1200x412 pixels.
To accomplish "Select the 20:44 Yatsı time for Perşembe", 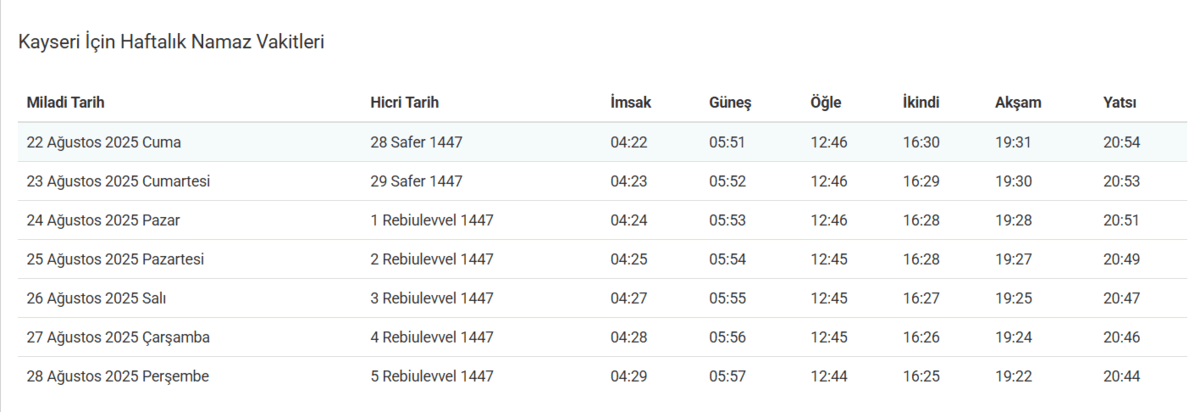I will pyautogui.click(x=1122, y=376).
